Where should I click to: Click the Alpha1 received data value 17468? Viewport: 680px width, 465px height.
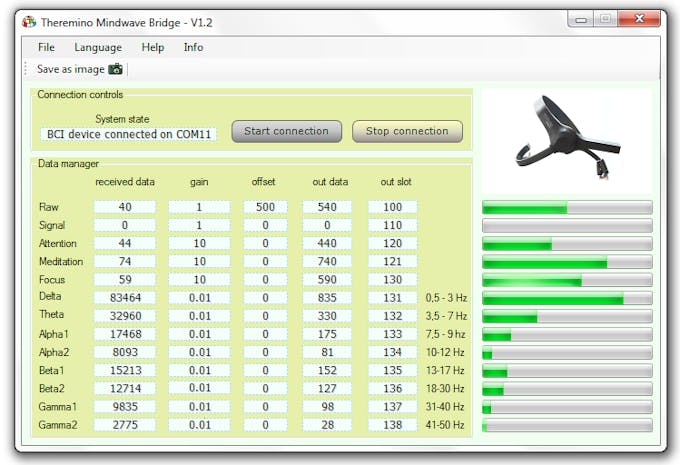click(x=125, y=334)
